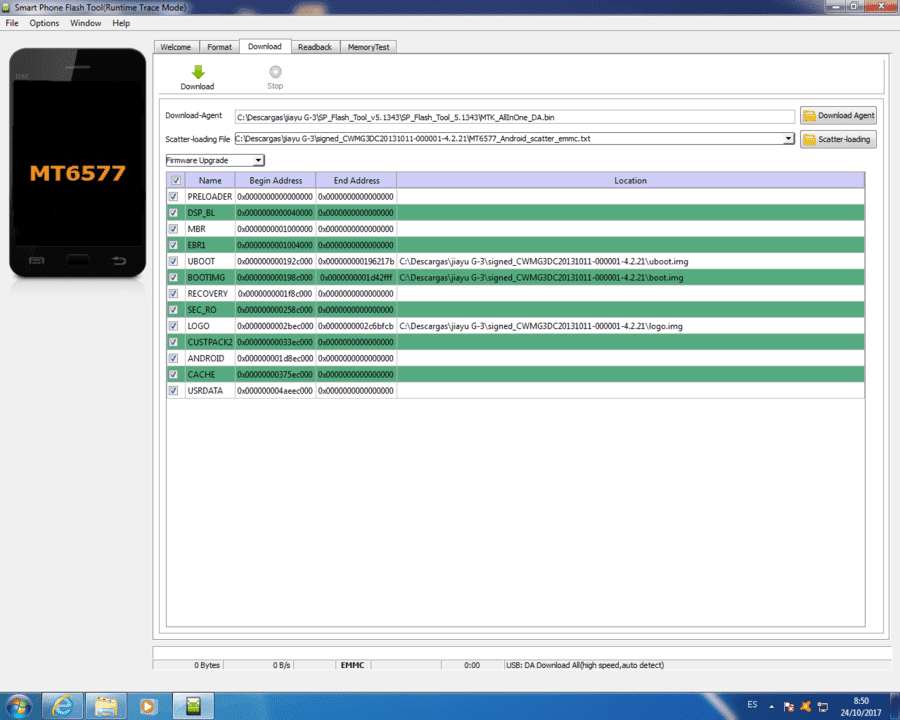900x720 pixels.
Task: Click the Stop icon in toolbar
Action: pyautogui.click(x=276, y=72)
